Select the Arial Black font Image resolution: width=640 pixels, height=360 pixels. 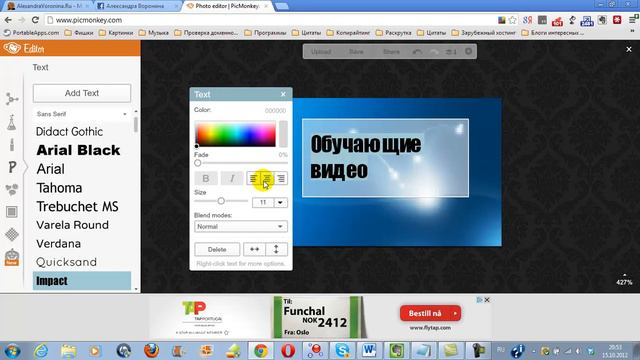coord(78,150)
